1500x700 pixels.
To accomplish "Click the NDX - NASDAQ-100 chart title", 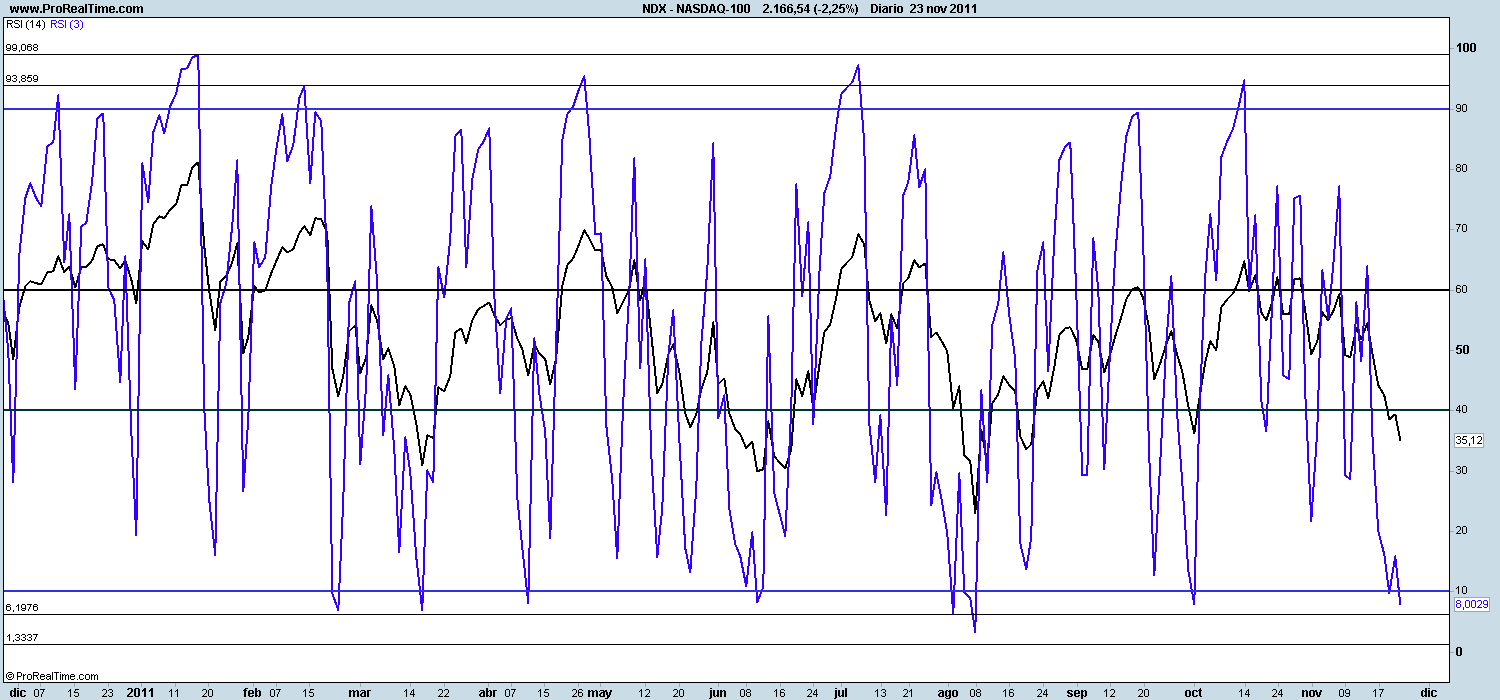I will tap(696, 8).
